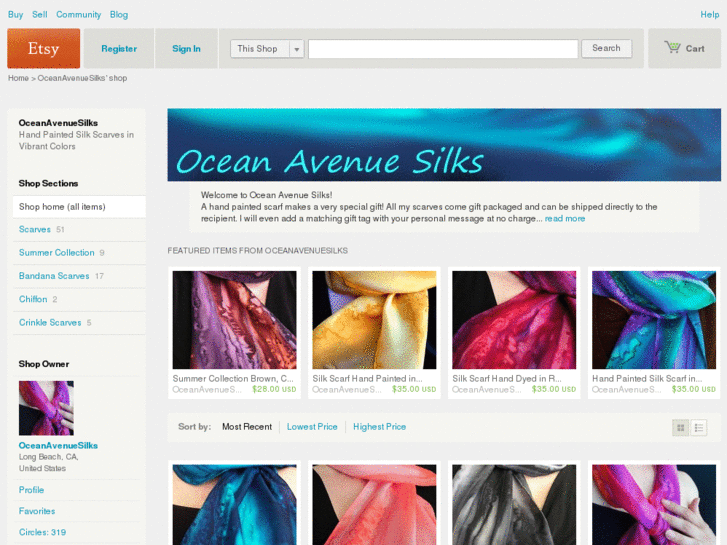Open the Community menu
Viewport: 727px width, 545px height.
click(79, 14)
